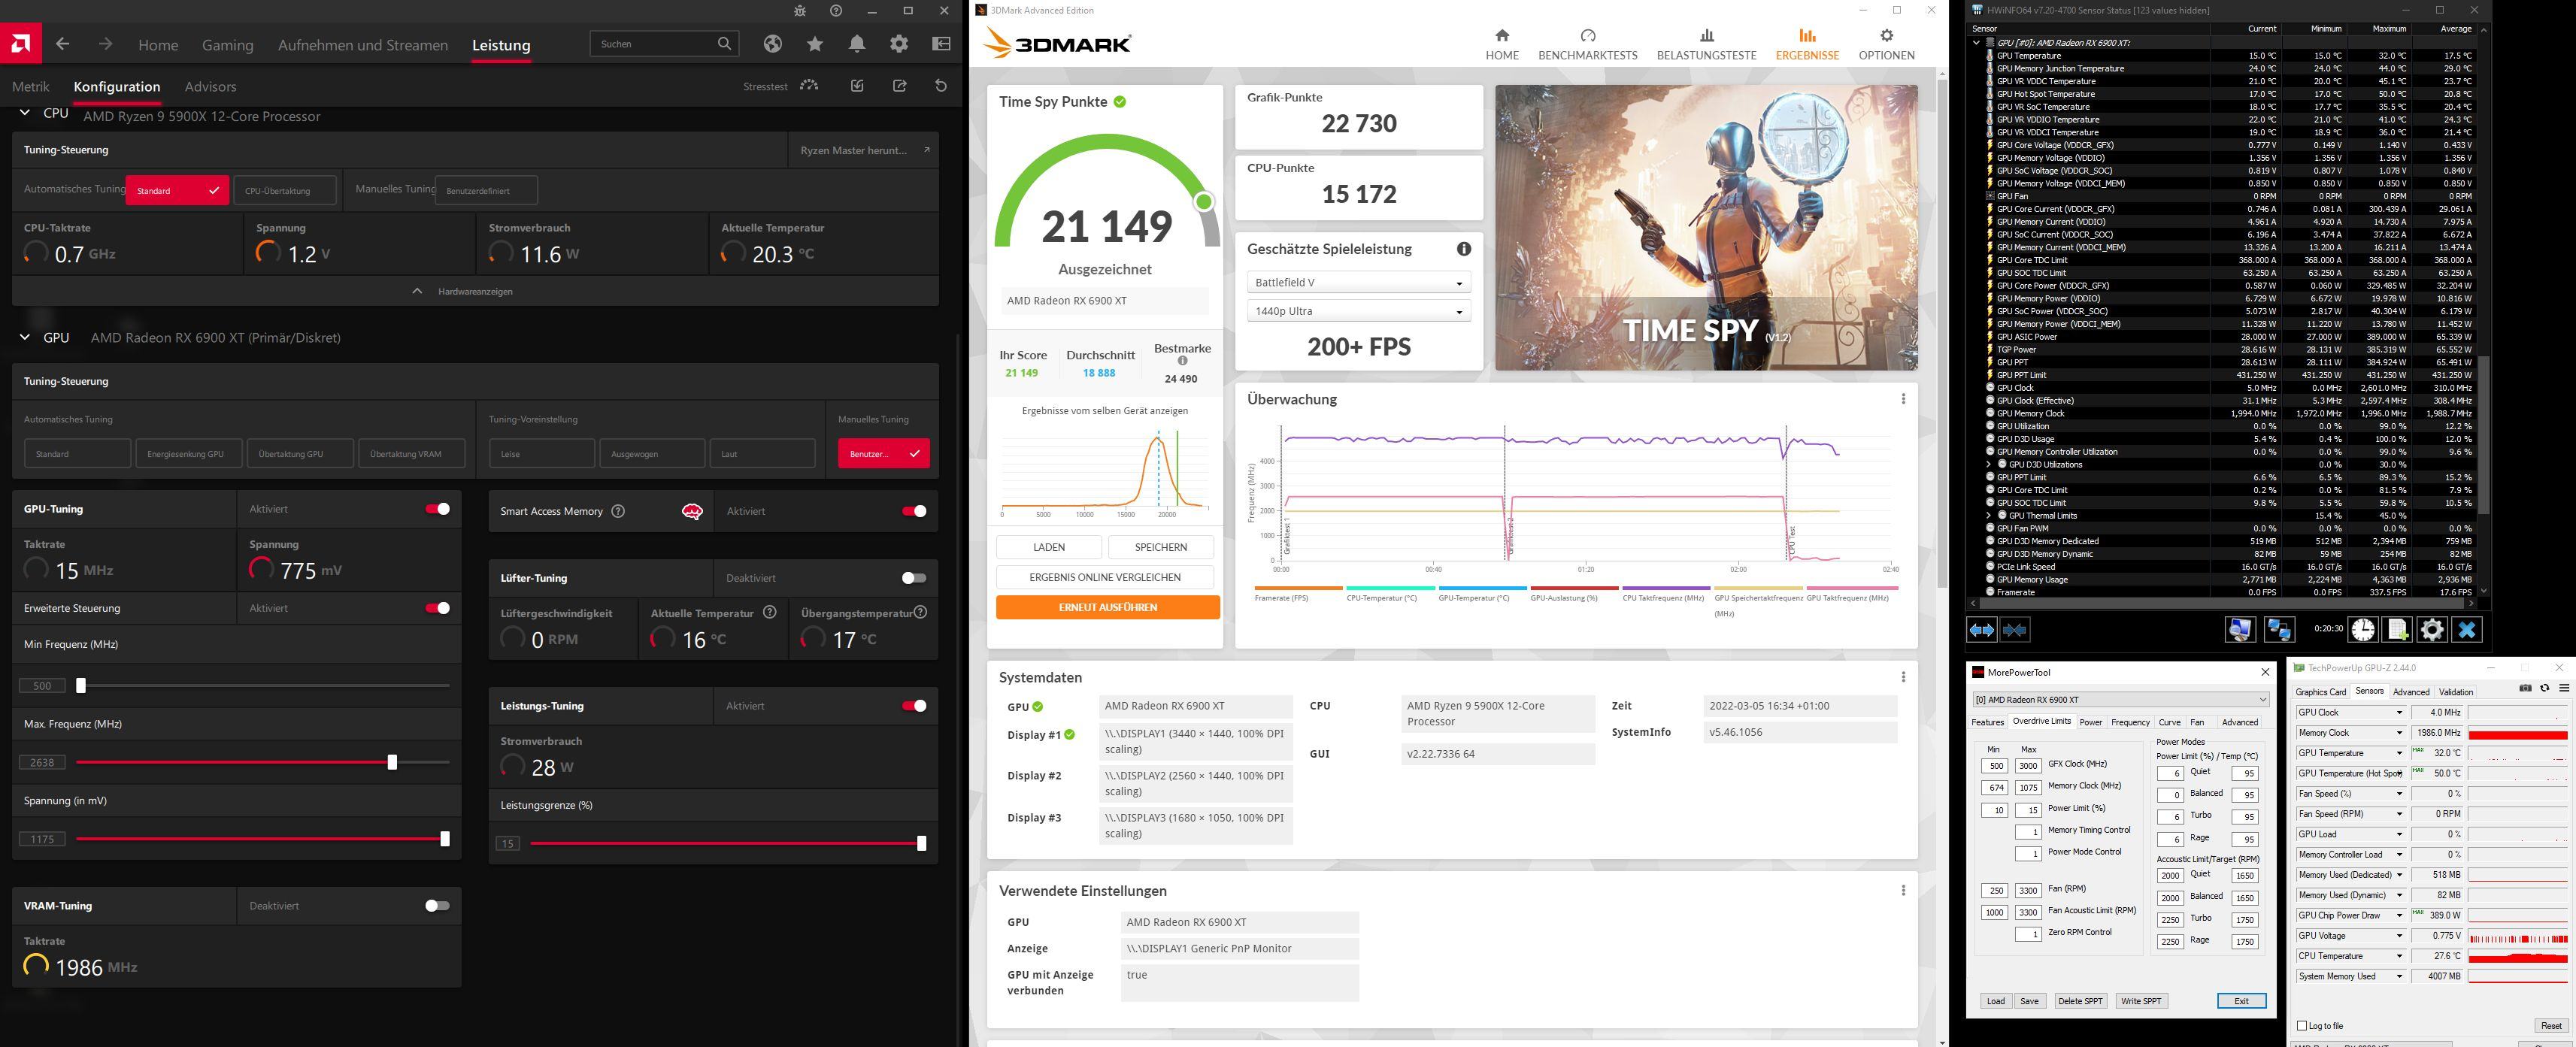Select CPU Standard automatic tuning option
Viewport: 2576px width, 1047px height.
click(177, 190)
